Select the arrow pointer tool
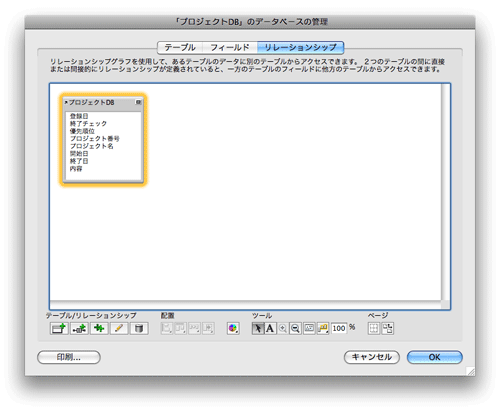 [x=257, y=329]
